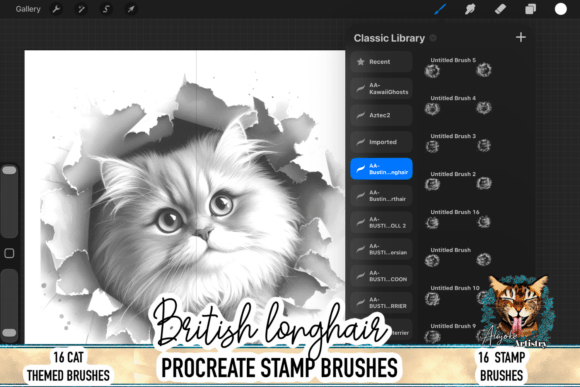Screen dimensions: 580x387
Task: Choose Untitled Brush 5 stamp
Action: click(x=458, y=67)
